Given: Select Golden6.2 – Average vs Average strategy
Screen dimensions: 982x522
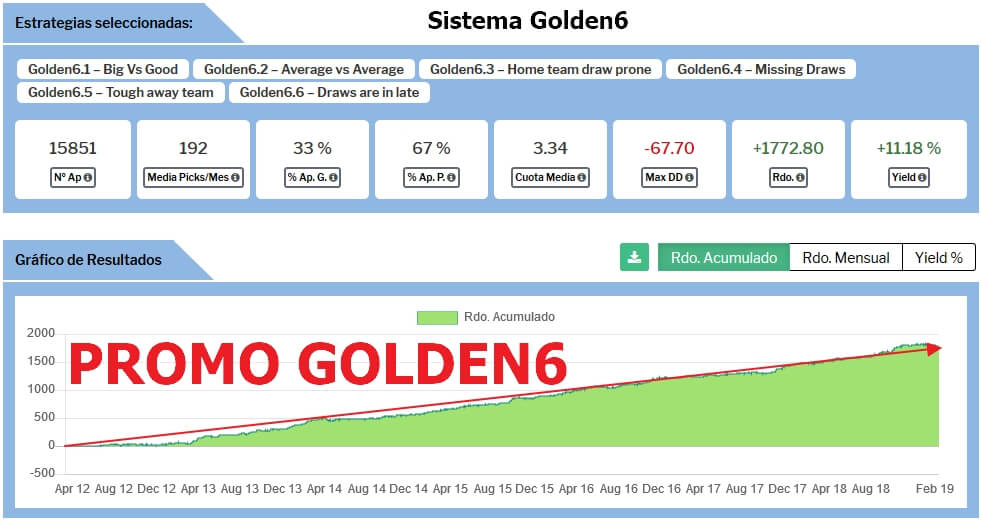Looking at the screenshot, I should (x=304, y=70).
